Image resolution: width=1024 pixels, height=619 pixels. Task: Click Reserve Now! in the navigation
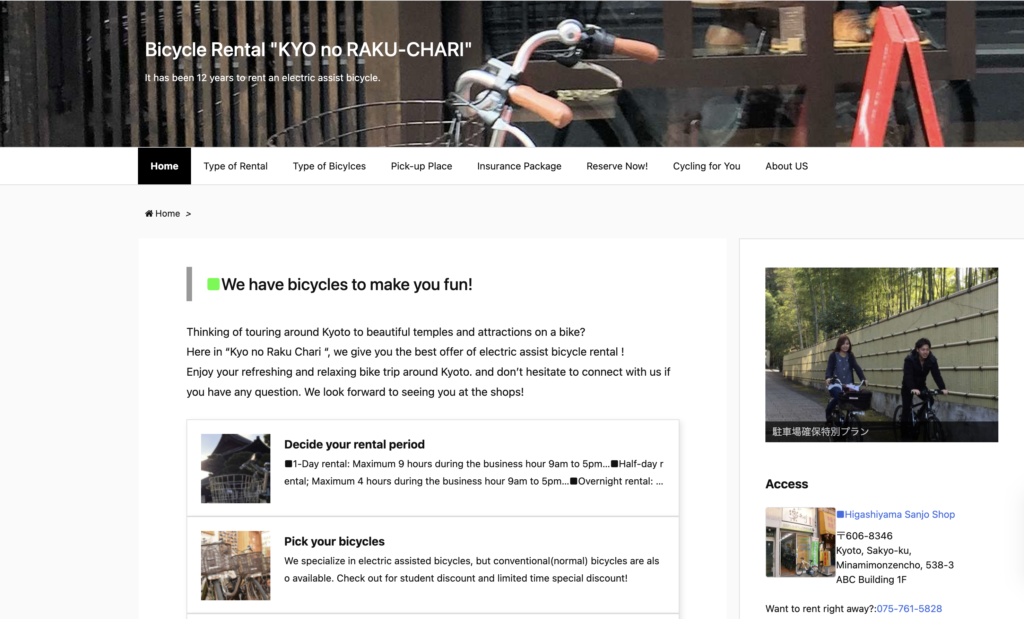[617, 166]
